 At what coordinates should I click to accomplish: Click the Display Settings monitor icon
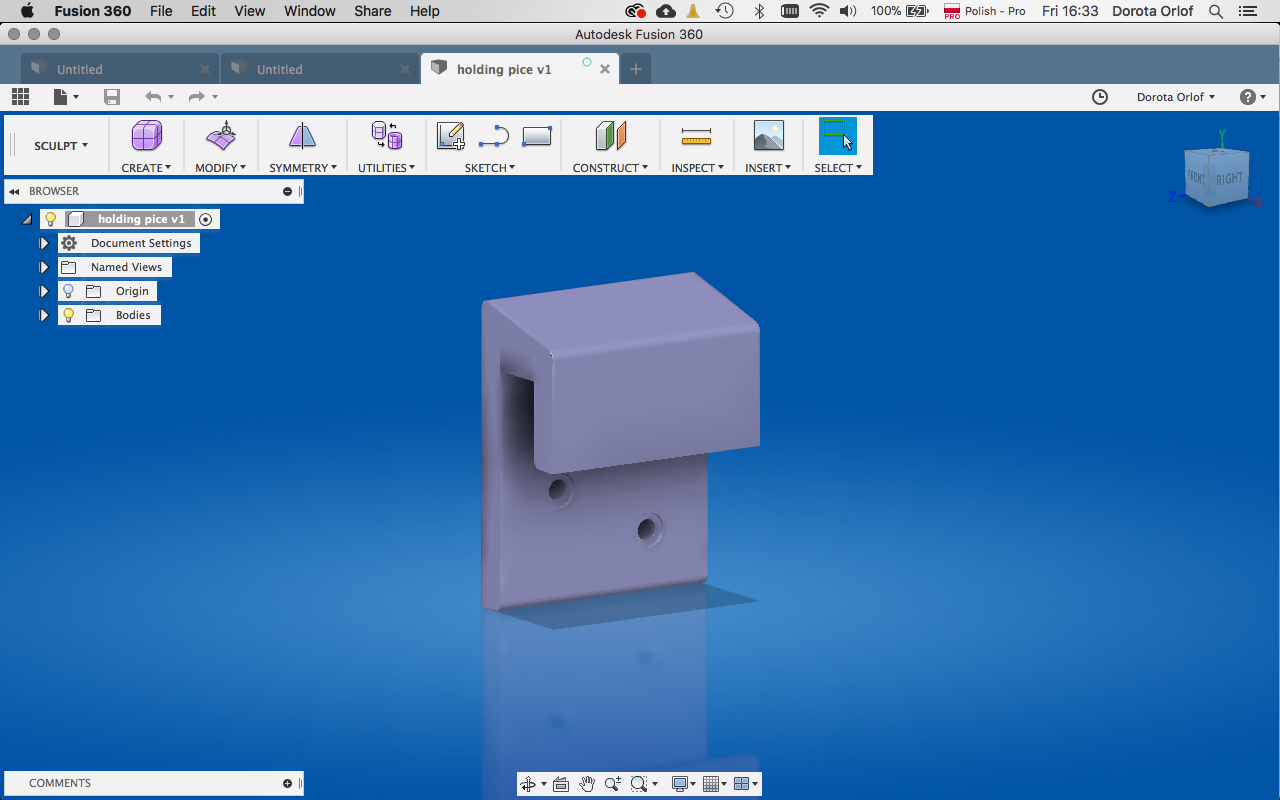click(x=680, y=784)
